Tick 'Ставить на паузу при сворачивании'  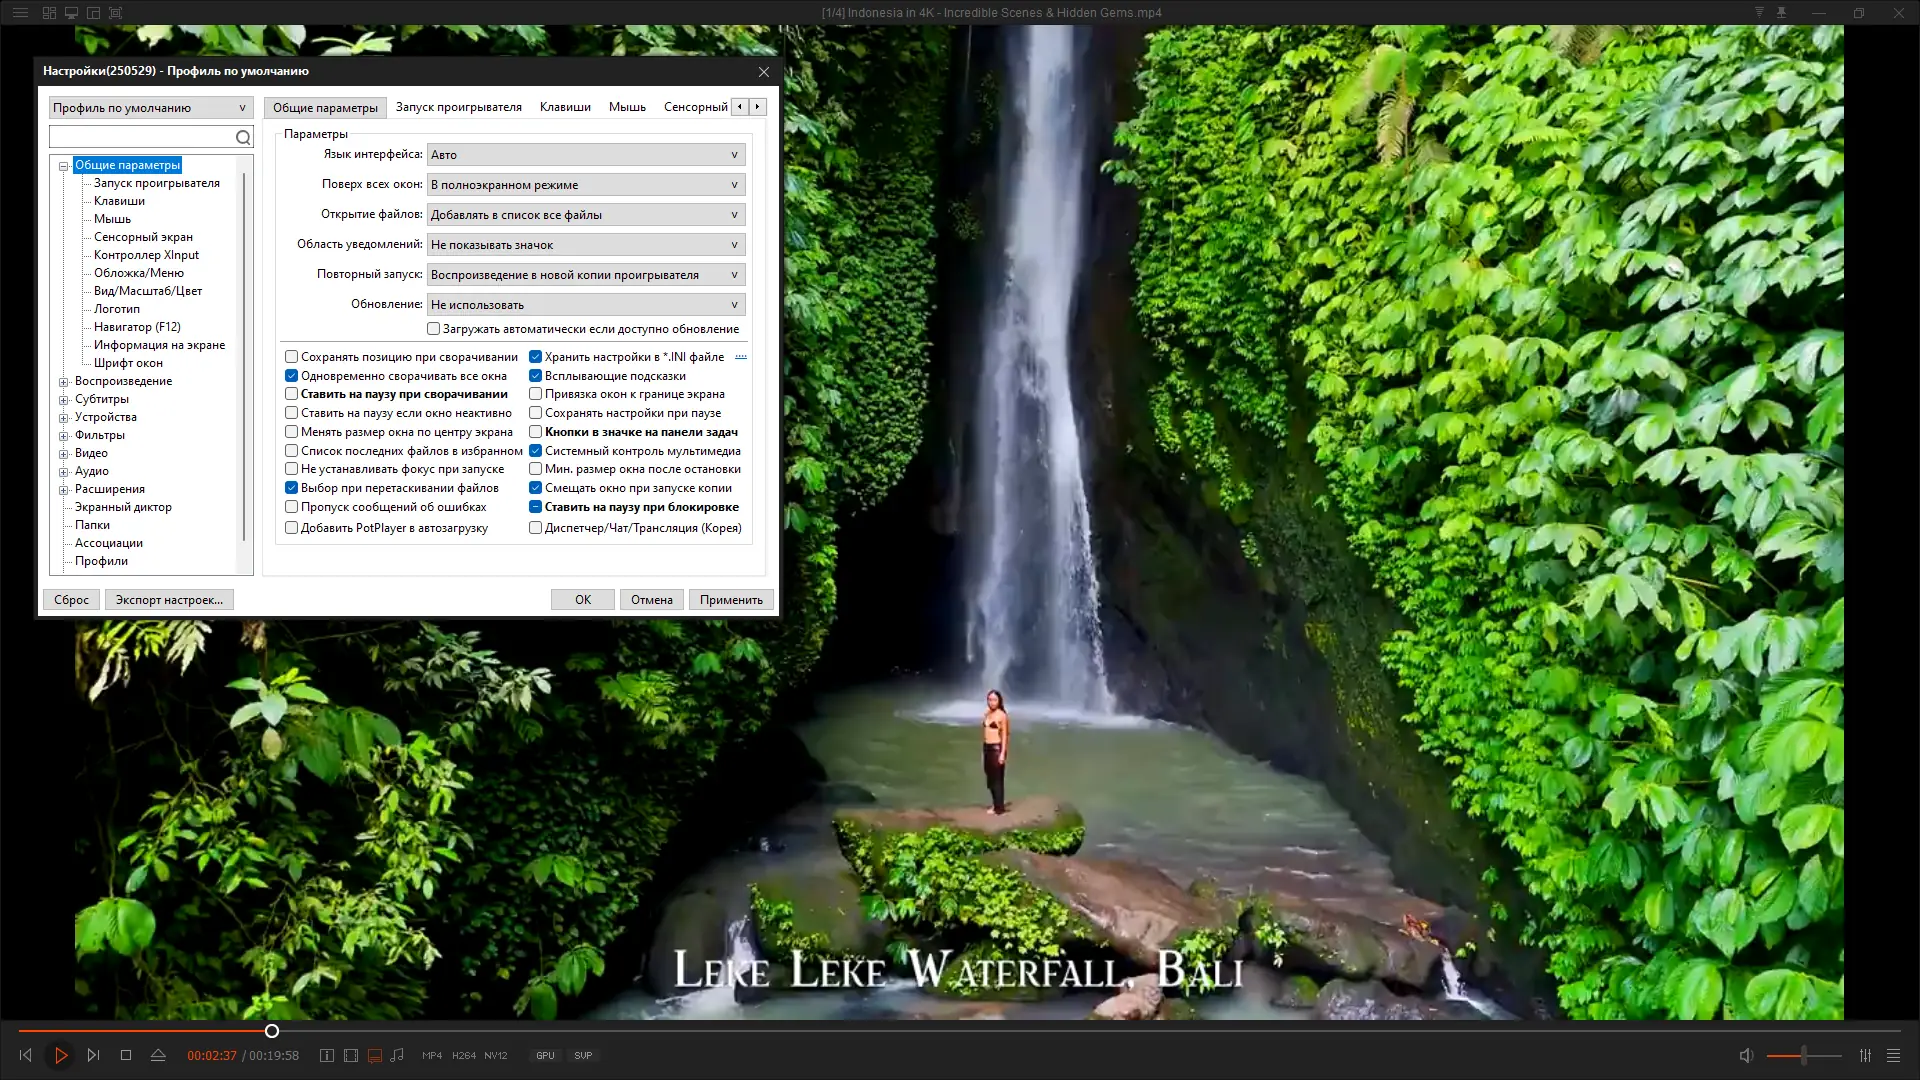click(x=292, y=394)
